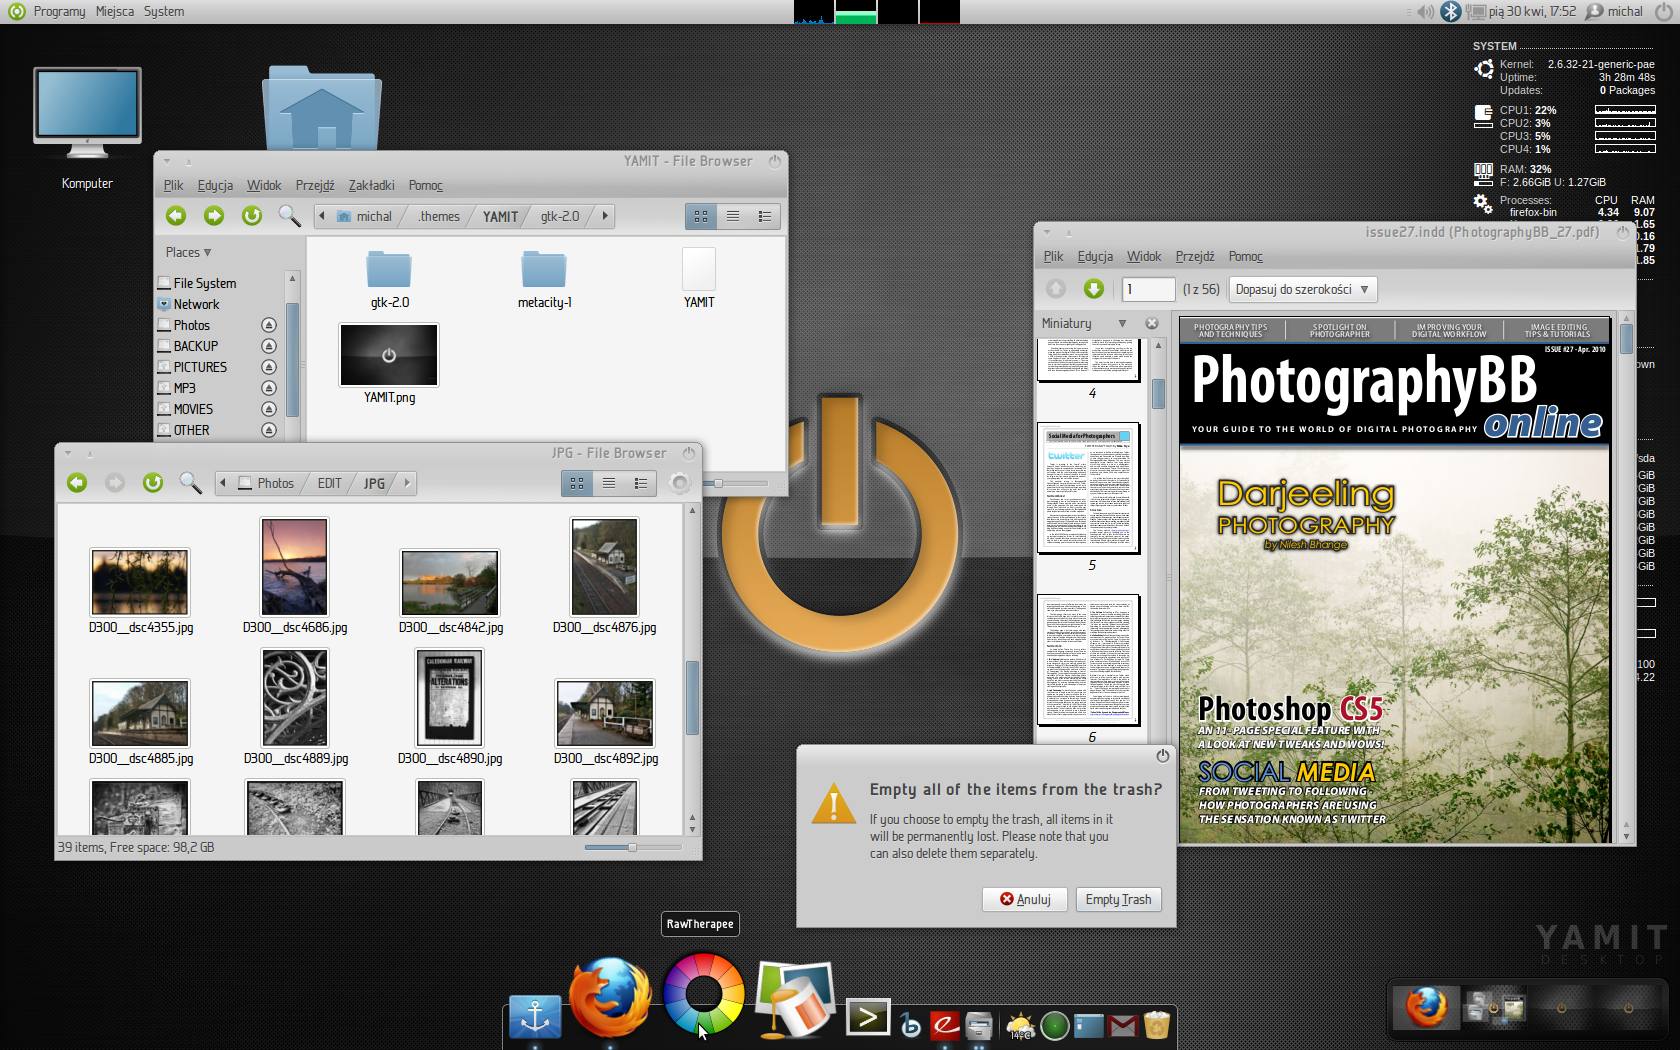The height and width of the screenshot is (1050, 1680).
Task: Launch Firefox from the dock
Action: point(610,997)
